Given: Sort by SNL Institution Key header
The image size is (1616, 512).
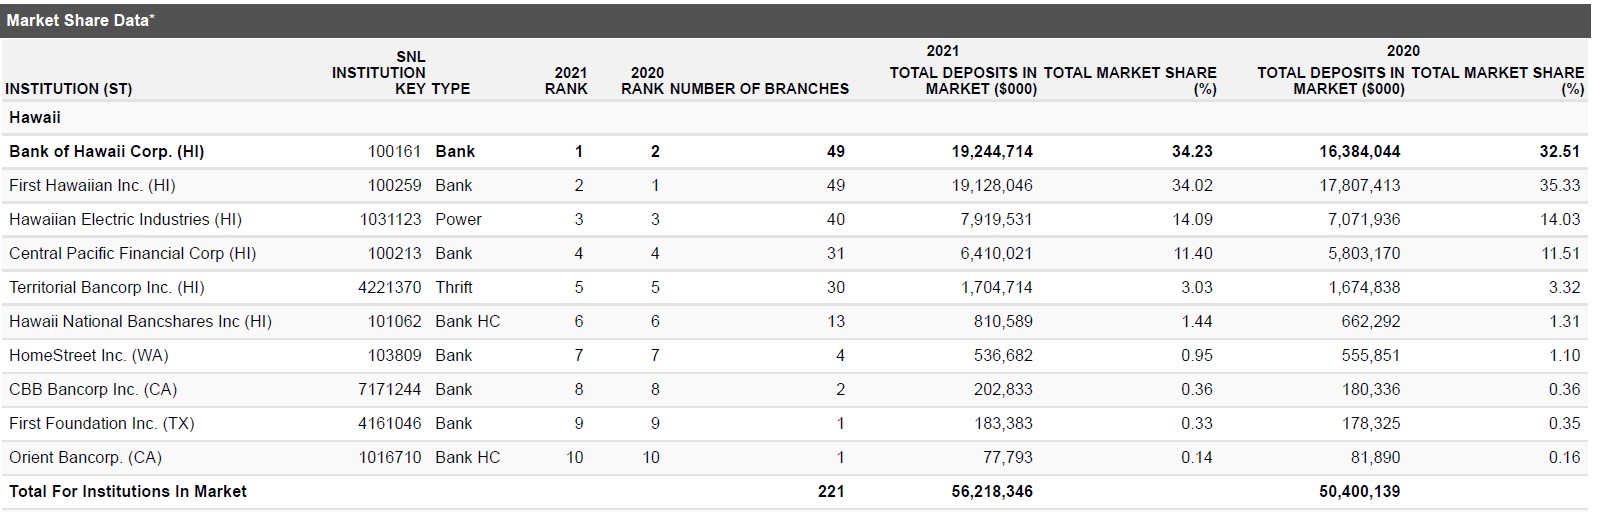Looking at the screenshot, I should coord(379,73).
